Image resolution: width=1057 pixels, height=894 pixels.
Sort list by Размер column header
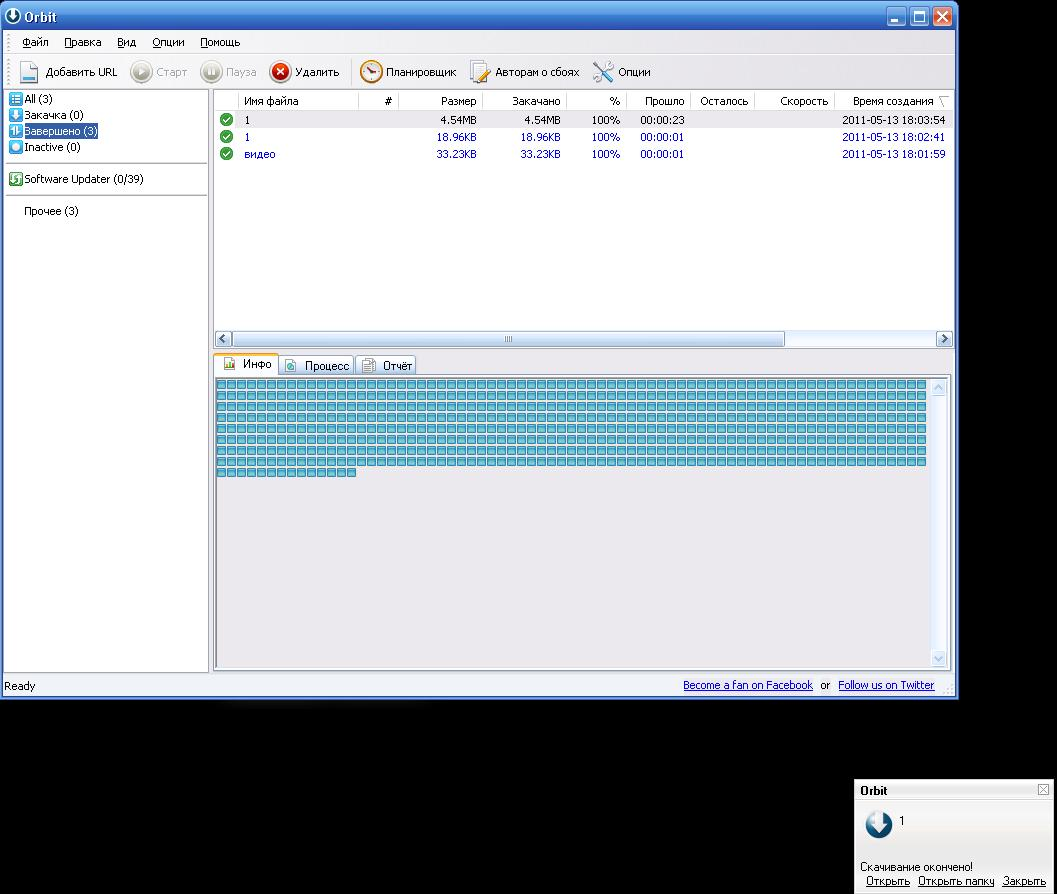coord(458,101)
